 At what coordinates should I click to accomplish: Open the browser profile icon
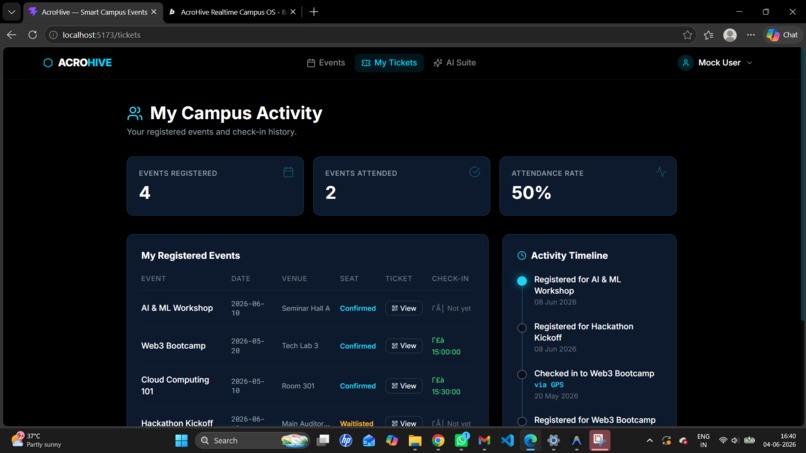click(x=729, y=35)
